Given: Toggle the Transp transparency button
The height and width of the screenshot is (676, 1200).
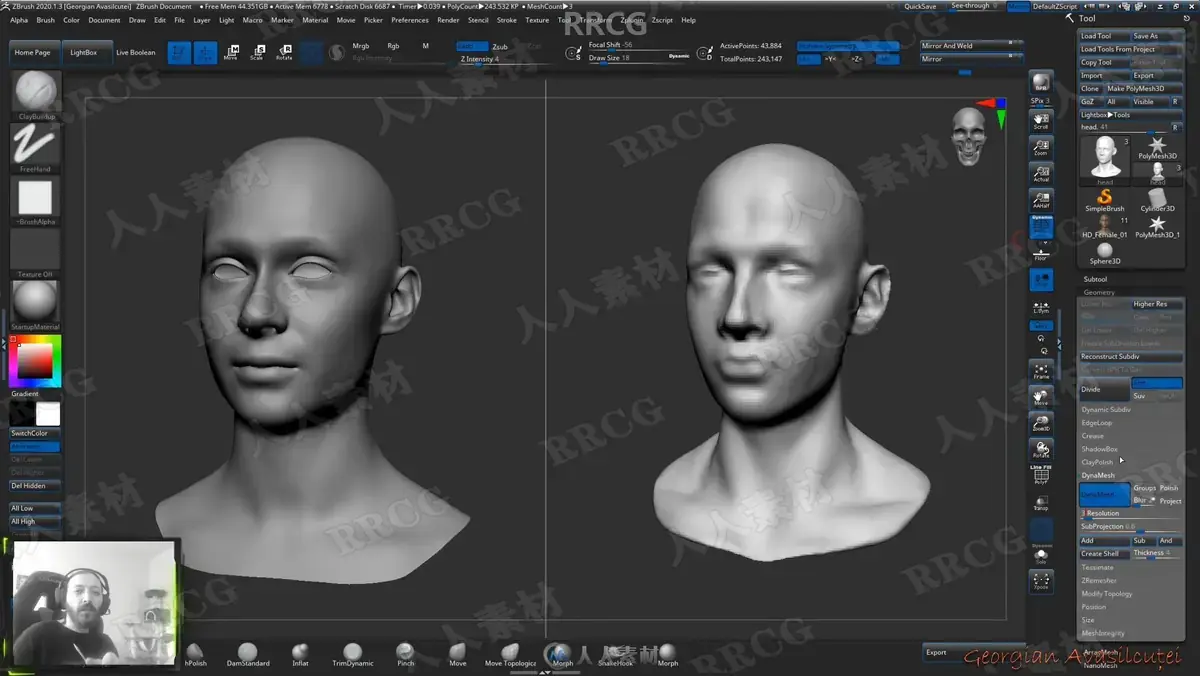Looking at the screenshot, I should [1041, 503].
